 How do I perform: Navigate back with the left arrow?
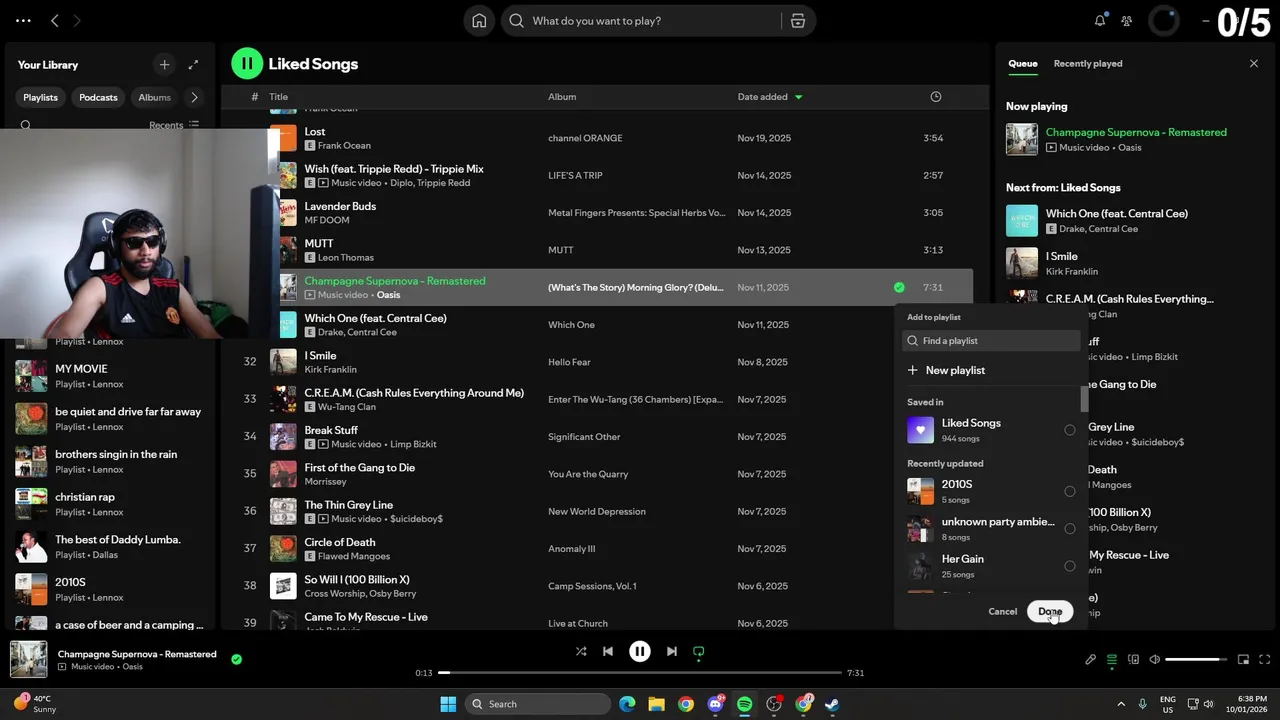point(55,20)
